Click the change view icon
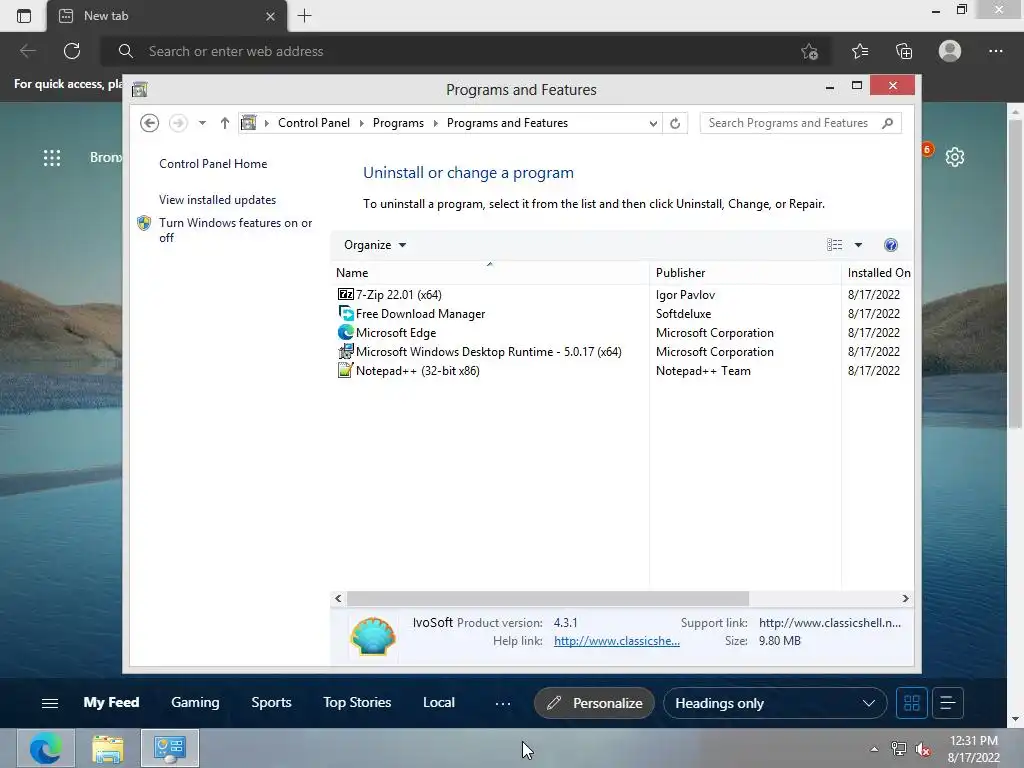The width and height of the screenshot is (1024, 768). (835, 245)
